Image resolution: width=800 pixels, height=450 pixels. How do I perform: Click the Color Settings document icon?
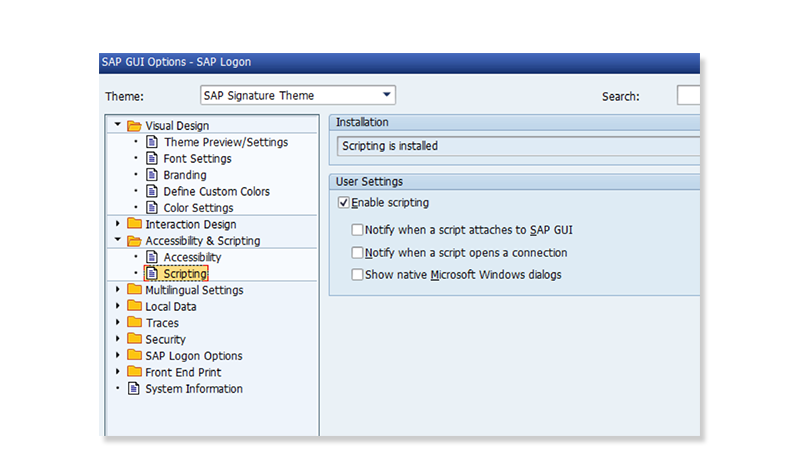click(152, 208)
